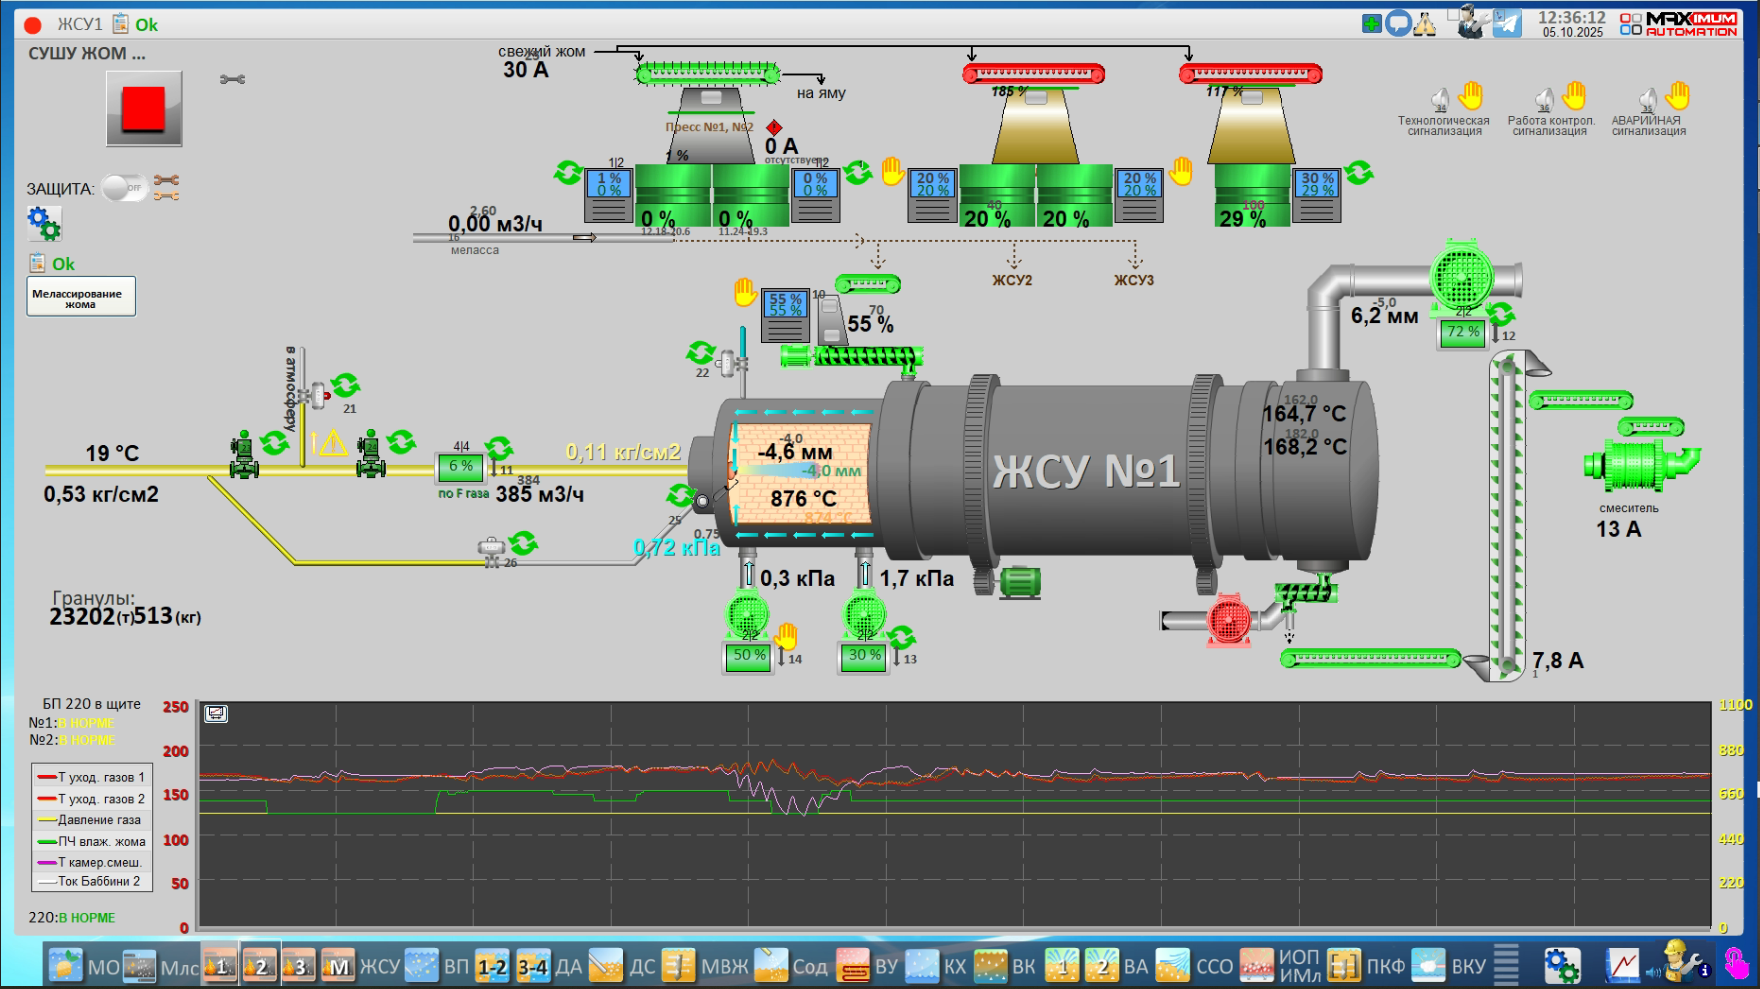Open the blue chat bubble icon
The height and width of the screenshot is (989, 1760).
click(1398, 23)
